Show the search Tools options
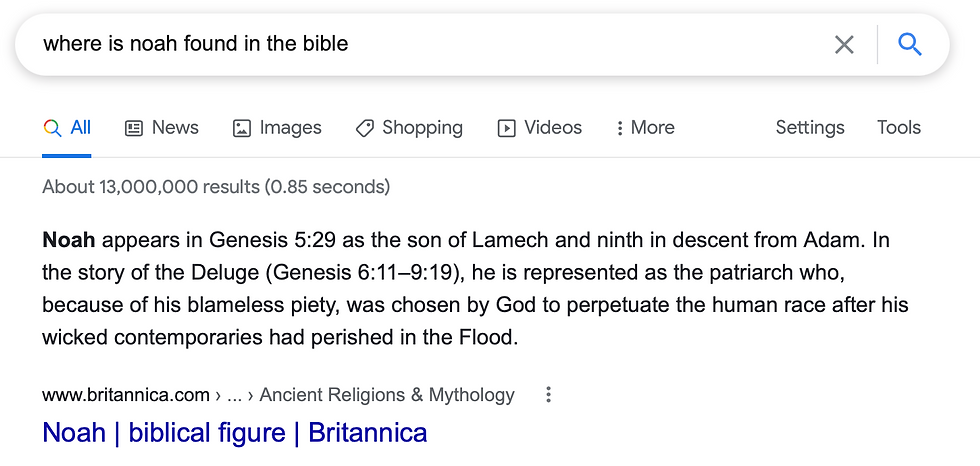Image resolution: width=980 pixels, height=466 pixels. [x=899, y=128]
